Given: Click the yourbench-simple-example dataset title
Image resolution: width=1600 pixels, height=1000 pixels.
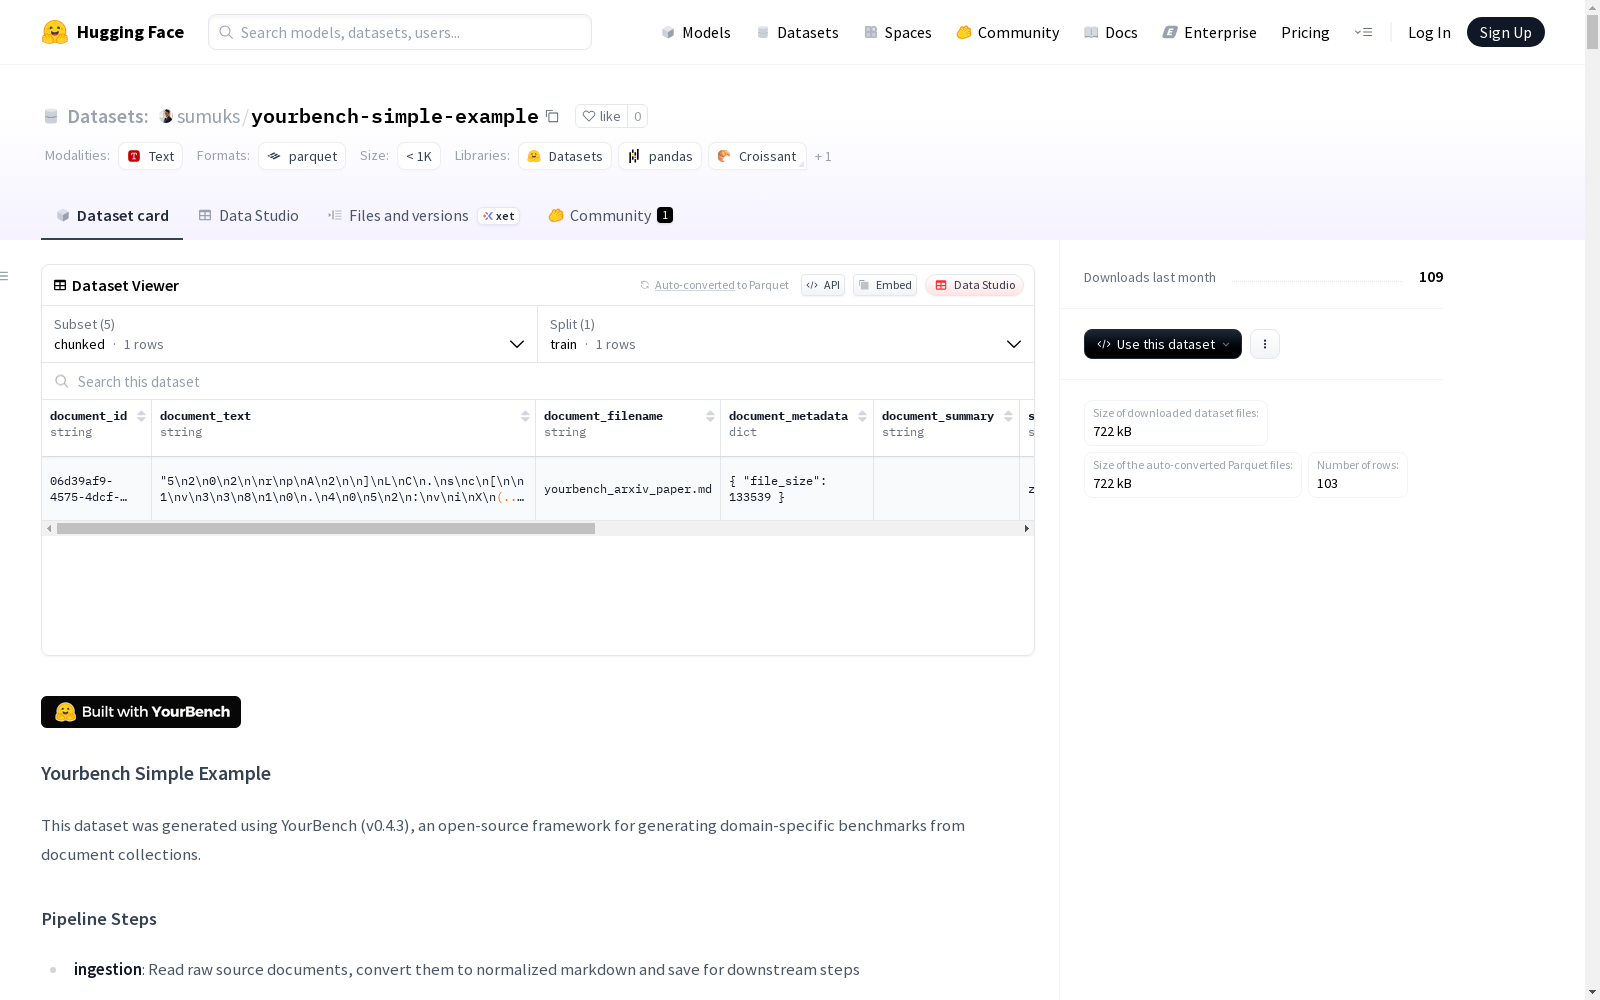Looking at the screenshot, I should (x=395, y=116).
